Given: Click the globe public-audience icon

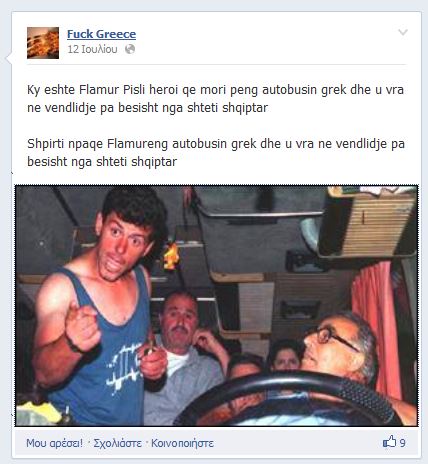Looking at the screenshot, I should point(130,49).
